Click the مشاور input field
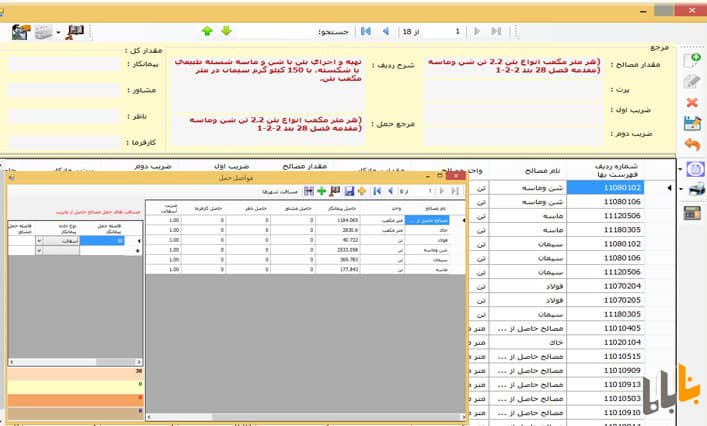 point(64,90)
